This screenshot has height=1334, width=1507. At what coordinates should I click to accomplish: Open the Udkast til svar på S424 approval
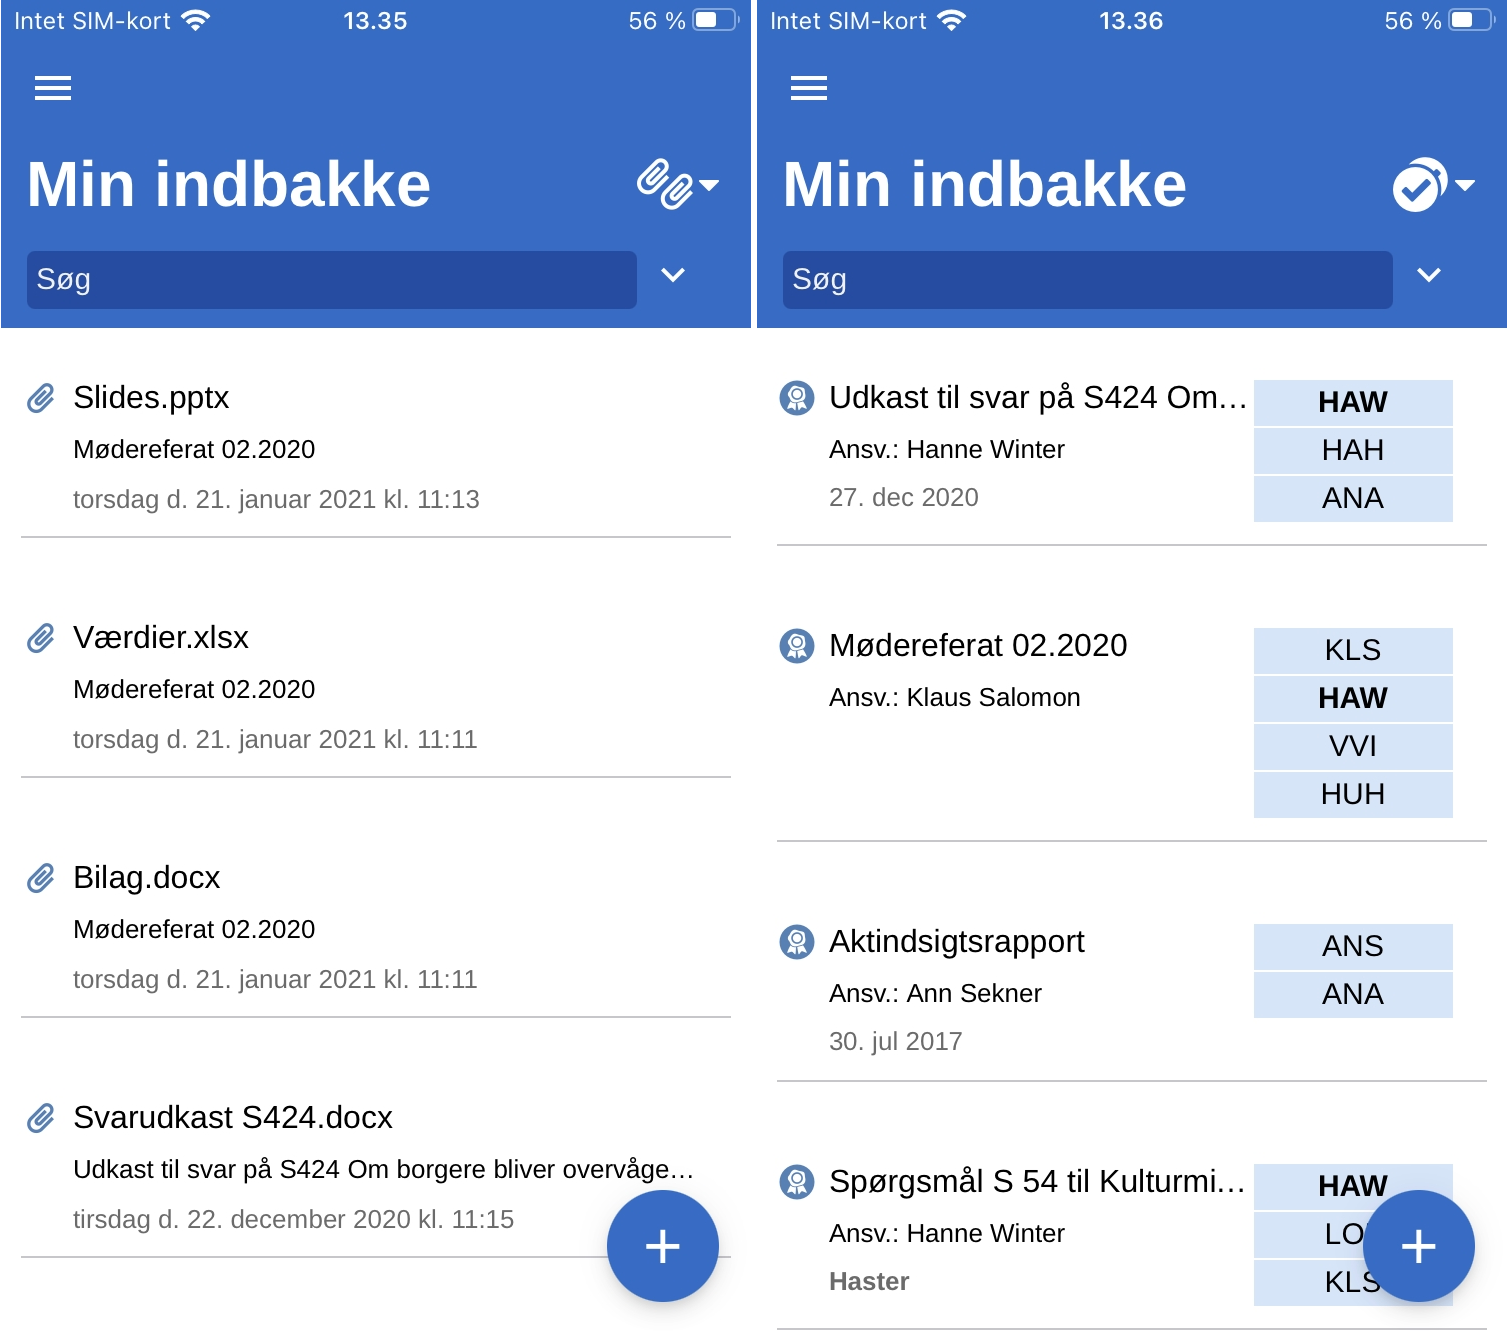click(x=1037, y=398)
